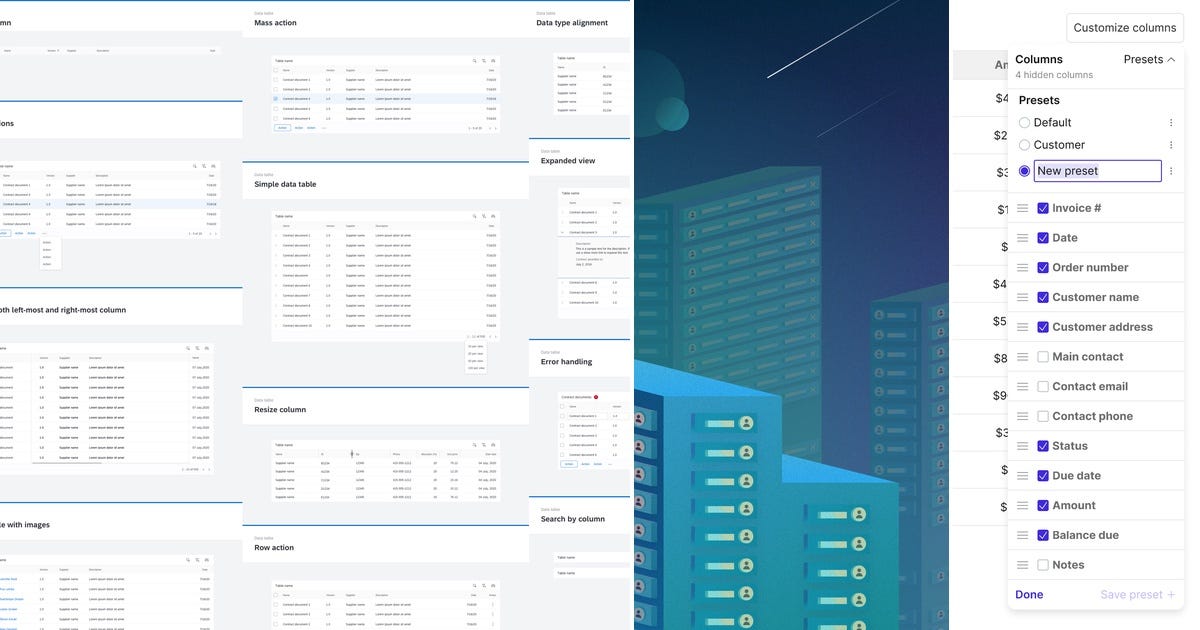
Task: Click the Amount row drag handle
Action: tap(1022, 506)
